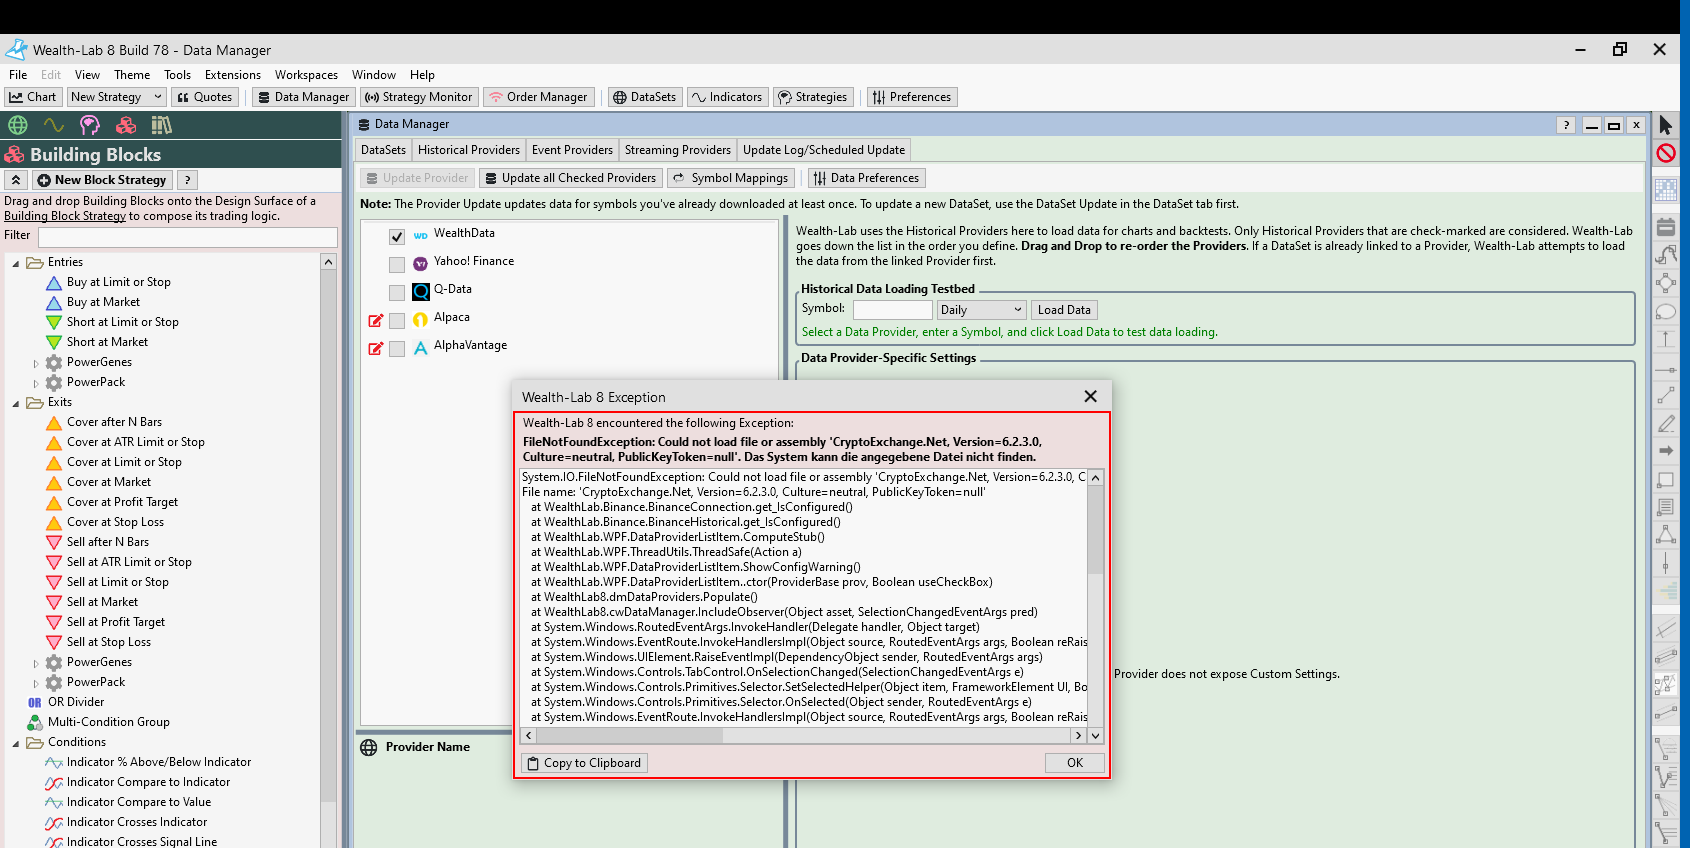Viewport: 1690px width, 848px height.
Task: Open Strategy Monitor from the toolbar
Action: (418, 97)
